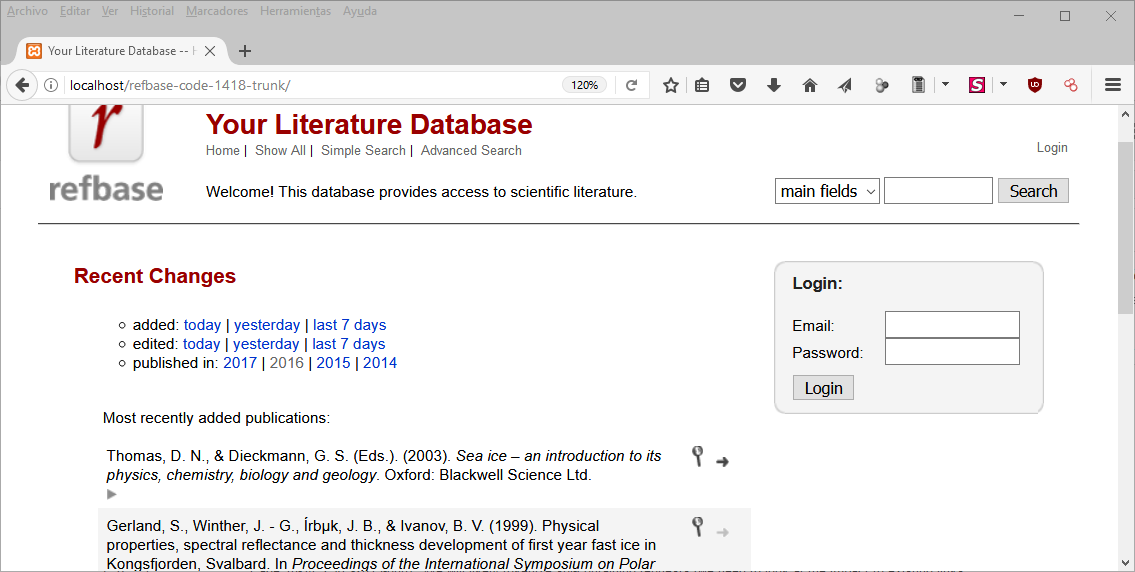Click the paper plane send icon
The height and width of the screenshot is (572, 1135).
(845, 85)
